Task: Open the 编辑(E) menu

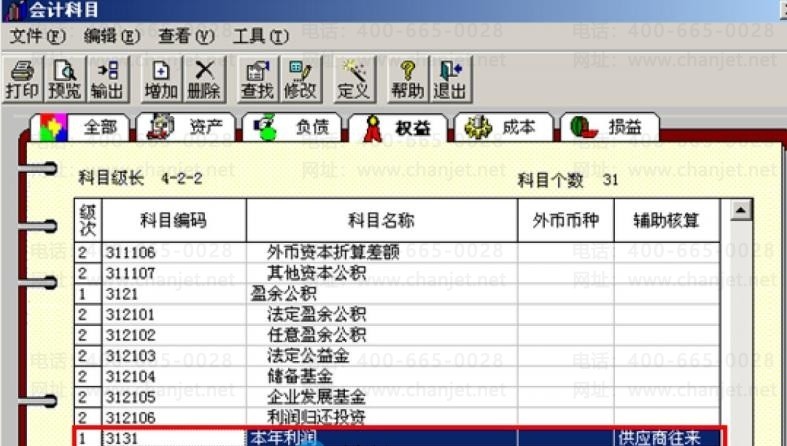Action: [x=111, y=36]
